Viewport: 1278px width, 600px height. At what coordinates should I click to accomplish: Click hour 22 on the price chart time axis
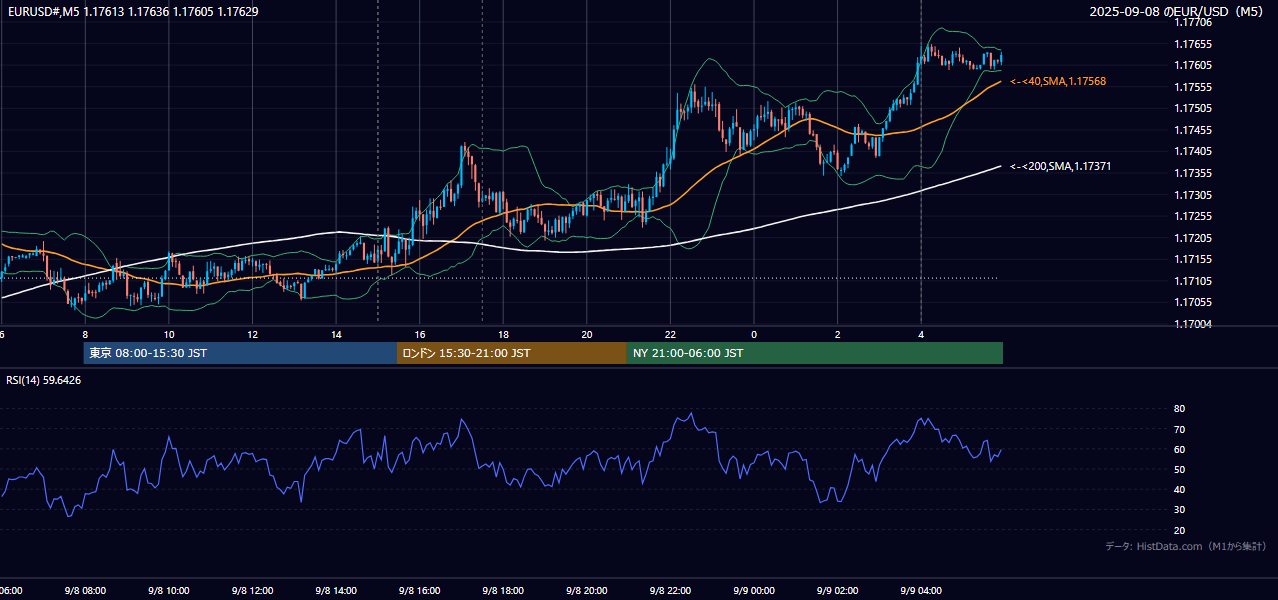pos(670,334)
